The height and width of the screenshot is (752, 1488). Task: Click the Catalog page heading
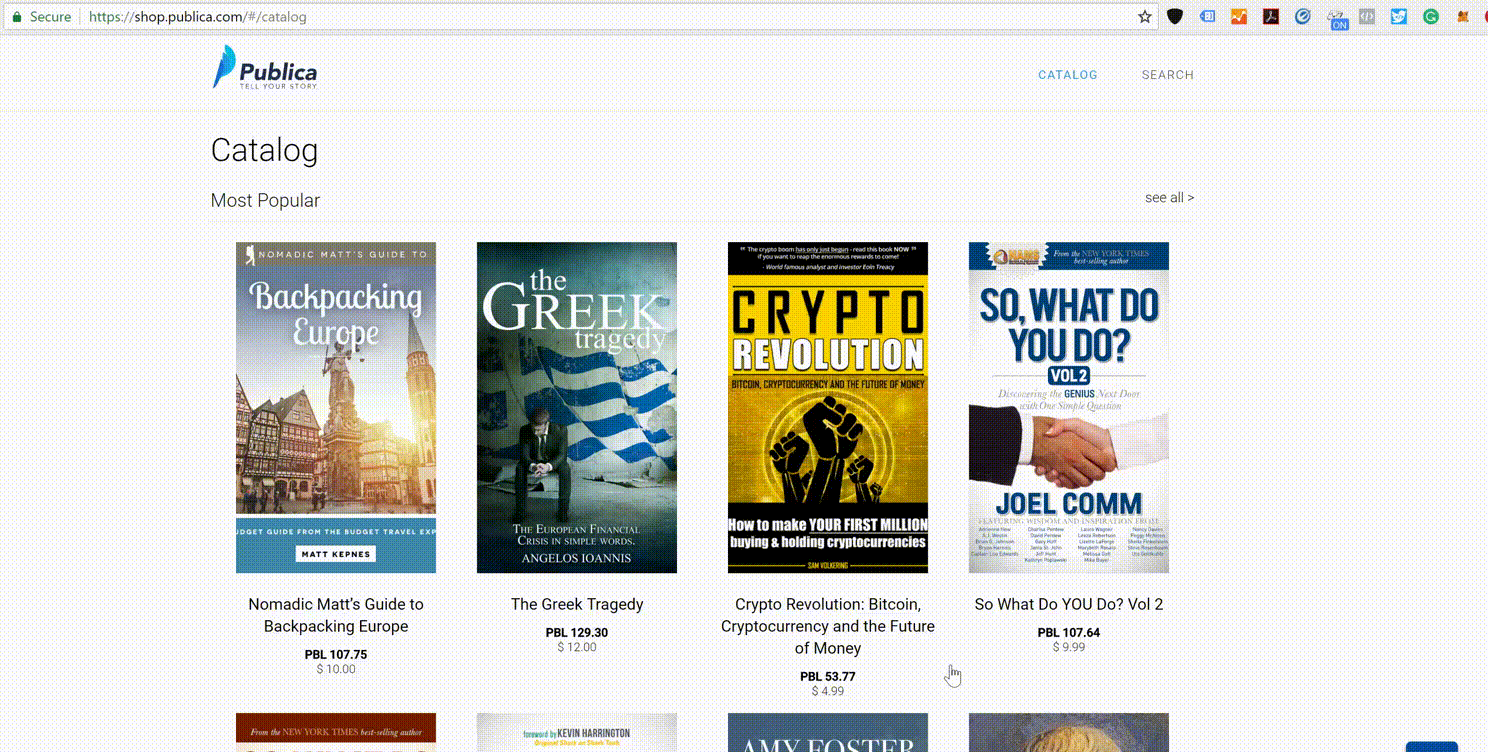264,151
